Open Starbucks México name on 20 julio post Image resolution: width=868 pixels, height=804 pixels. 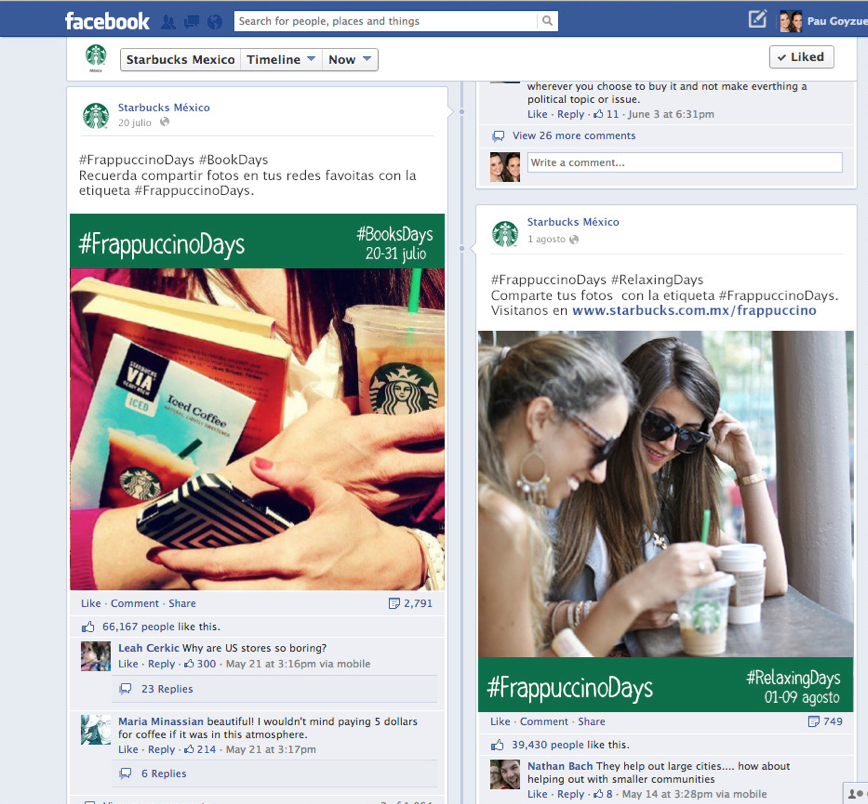tap(164, 107)
